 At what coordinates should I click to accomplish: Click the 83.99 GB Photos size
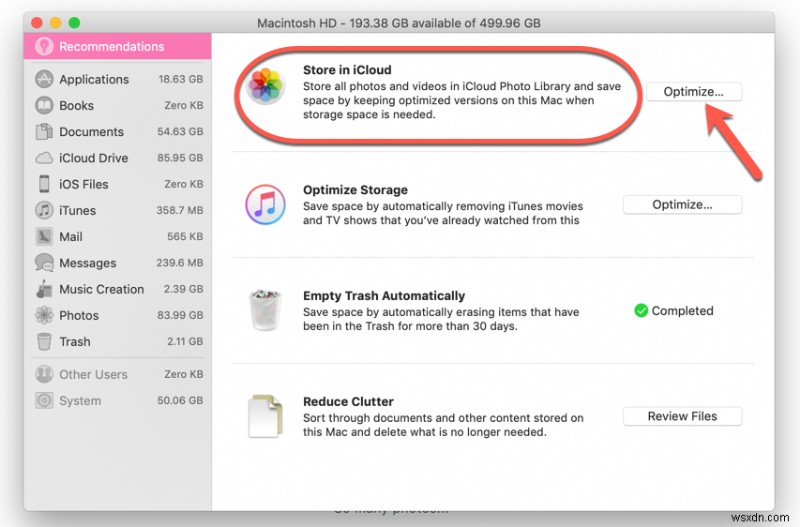(180, 315)
